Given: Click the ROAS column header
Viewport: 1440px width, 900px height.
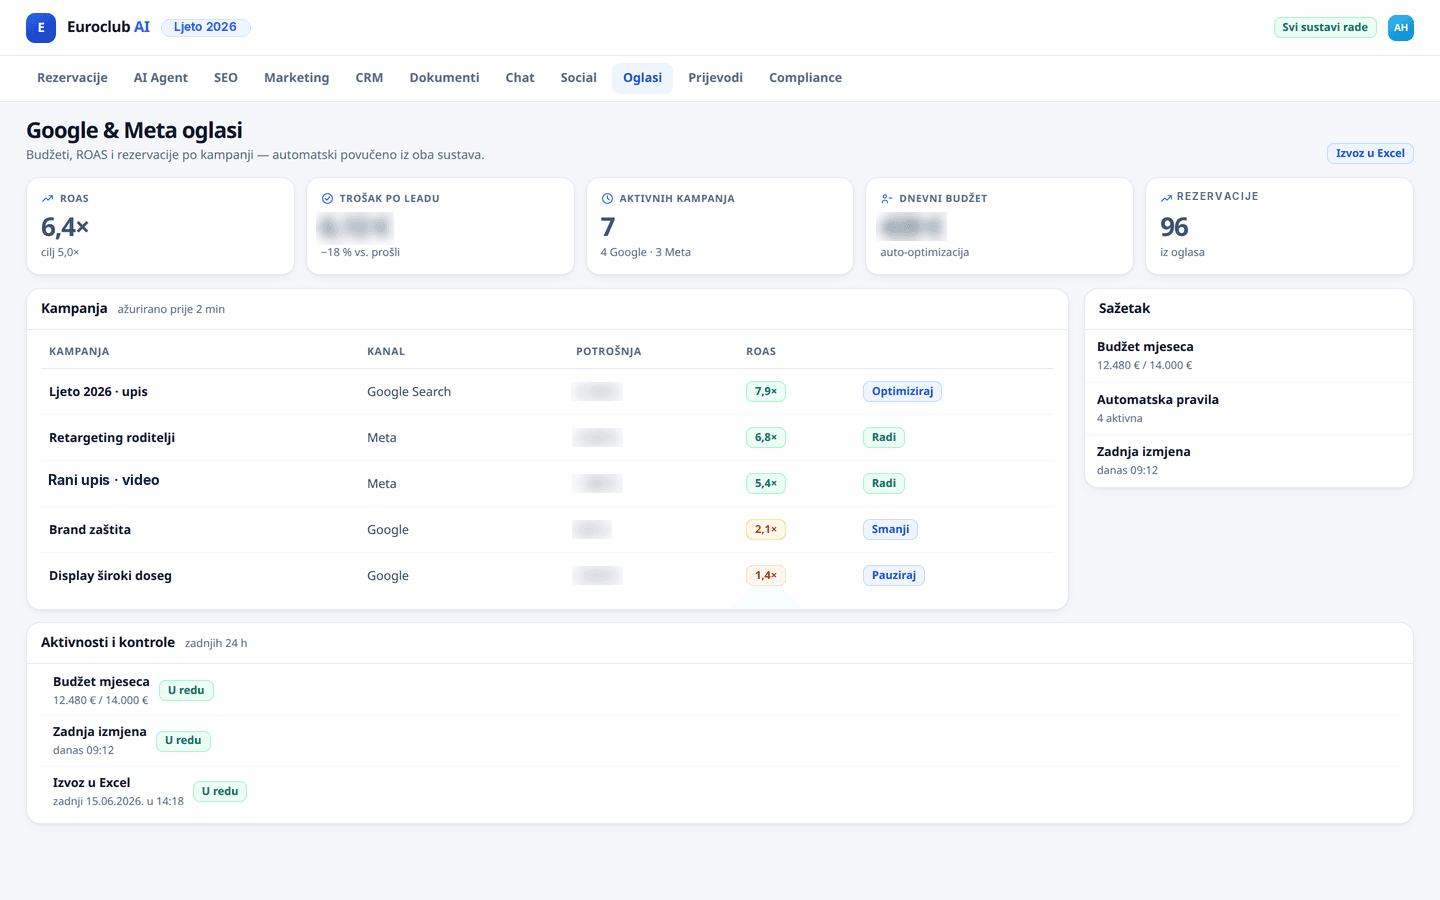Looking at the screenshot, I should (x=761, y=352).
